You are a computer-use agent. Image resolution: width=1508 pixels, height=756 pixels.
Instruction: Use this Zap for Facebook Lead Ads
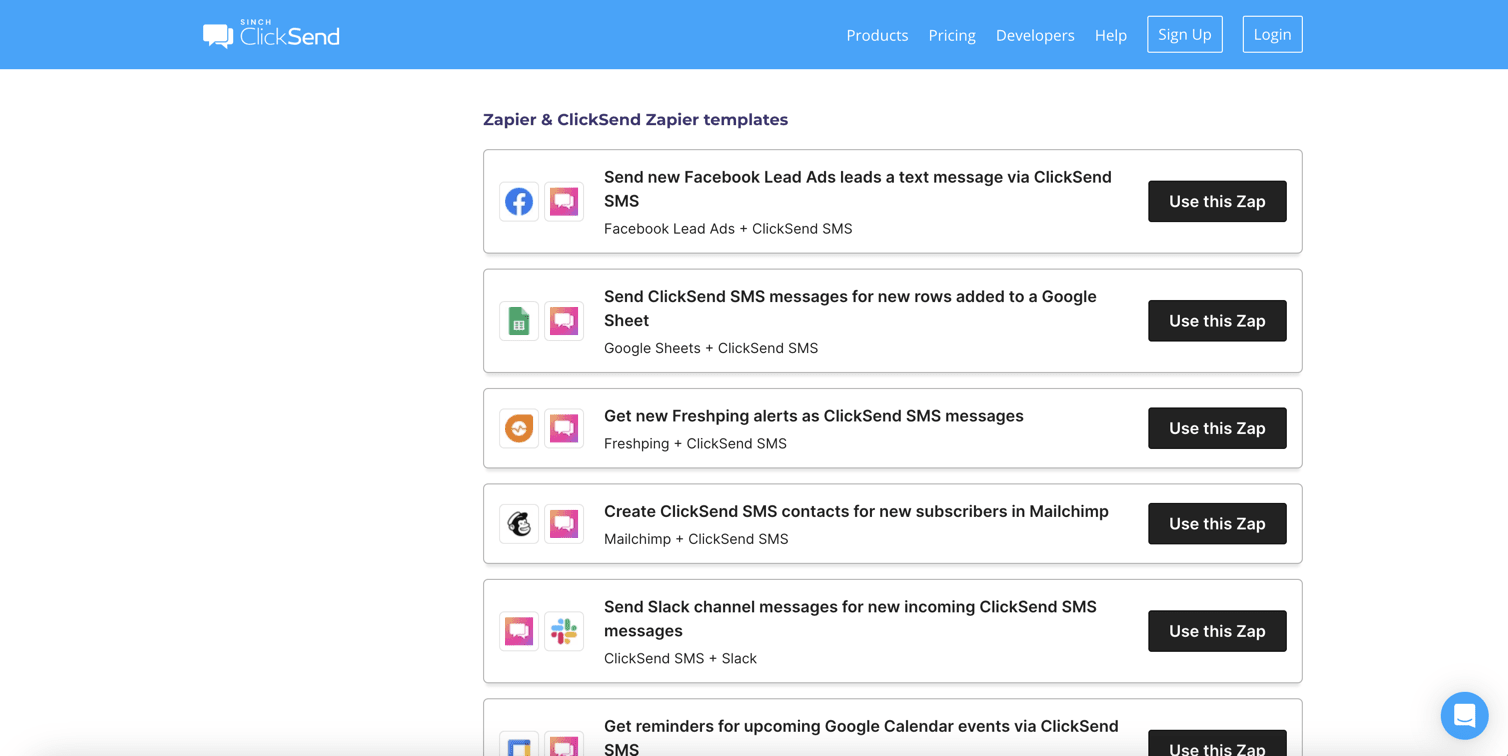[1217, 201]
